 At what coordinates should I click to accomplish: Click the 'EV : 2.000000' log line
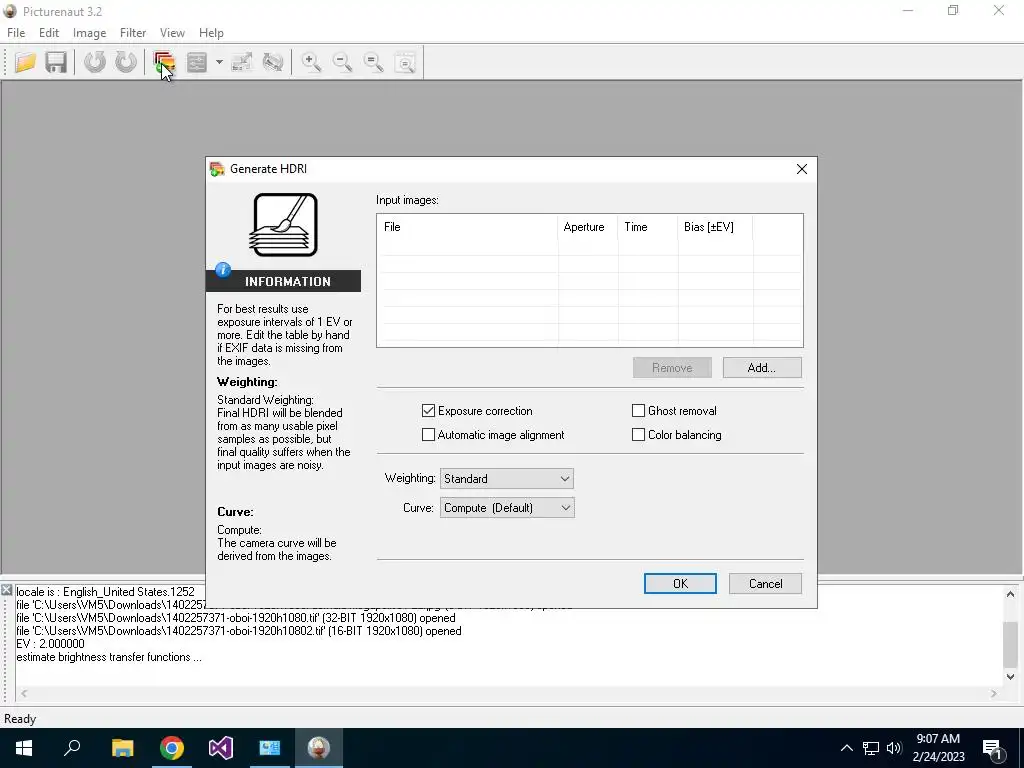point(50,644)
